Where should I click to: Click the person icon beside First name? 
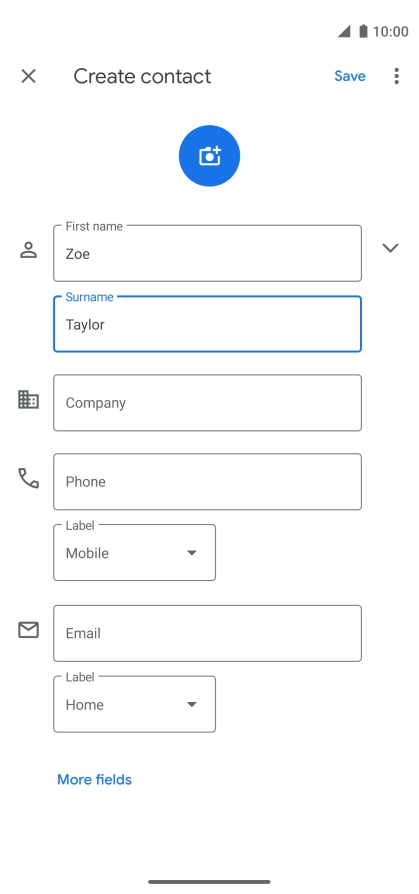click(29, 250)
